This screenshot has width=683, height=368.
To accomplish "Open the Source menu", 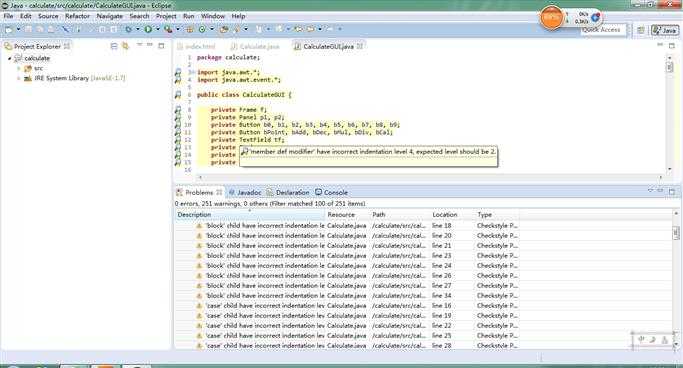I will coord(48,16).
